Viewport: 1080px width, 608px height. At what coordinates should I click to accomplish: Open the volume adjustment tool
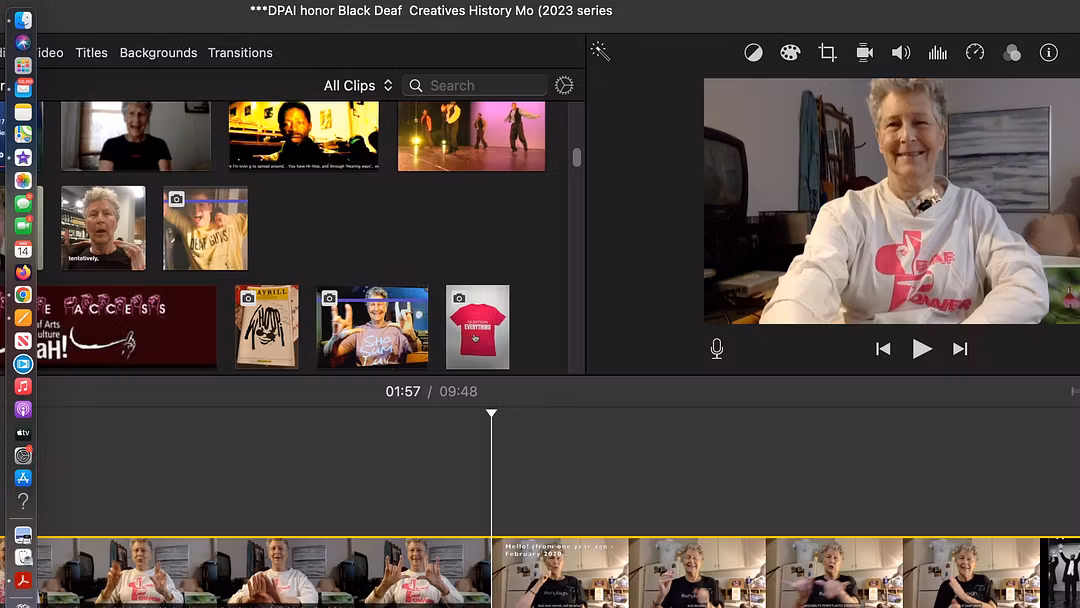coord(901,53)
